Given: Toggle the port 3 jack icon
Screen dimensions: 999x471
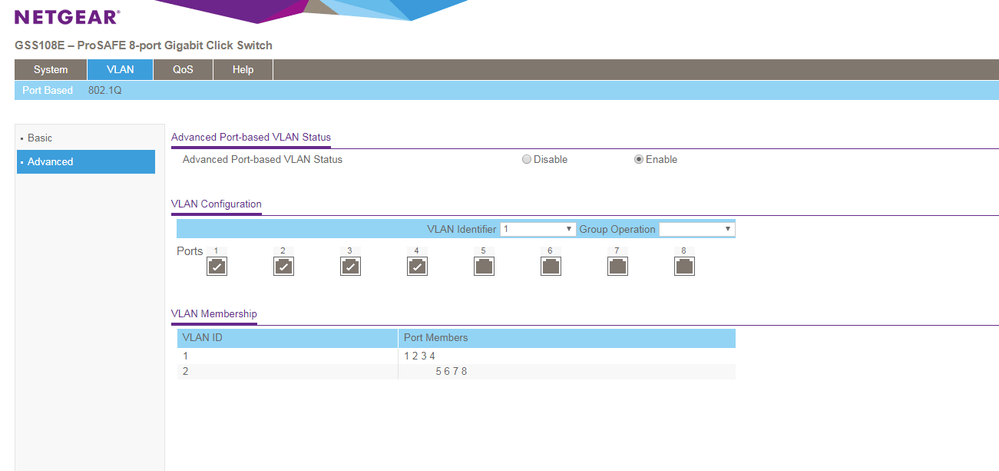Looking at the screenshot, I should 350,266.
